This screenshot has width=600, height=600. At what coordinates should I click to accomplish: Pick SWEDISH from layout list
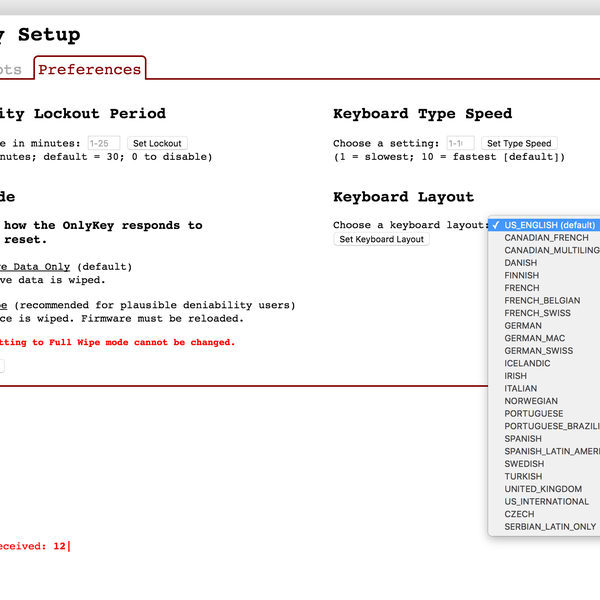coord(544,464)
